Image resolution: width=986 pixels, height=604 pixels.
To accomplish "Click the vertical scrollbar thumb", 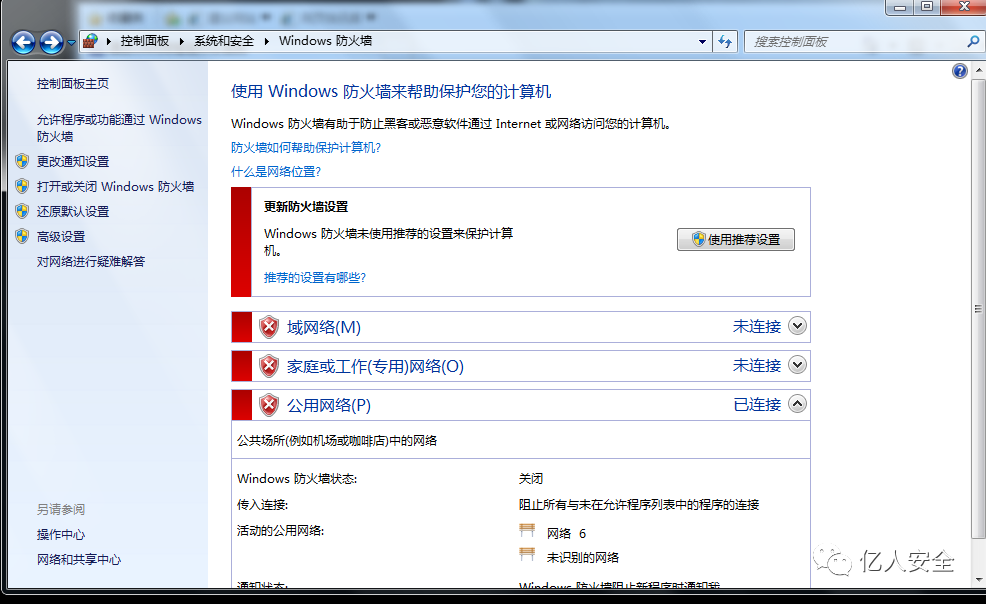I will tap(978, 309).
